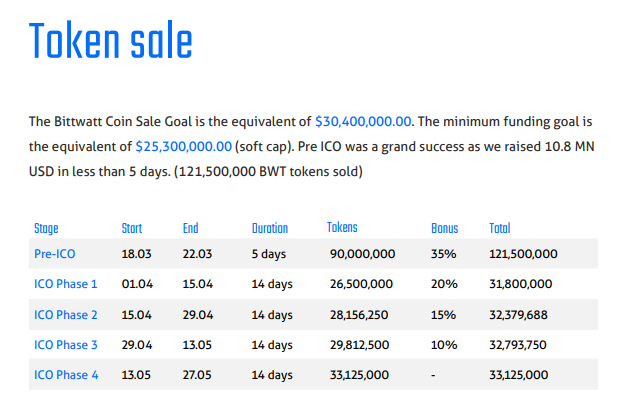Click the 121,500,000 total in Pre-ICO row
This screenshot has width=624, height=395.
tap(523, 254)
